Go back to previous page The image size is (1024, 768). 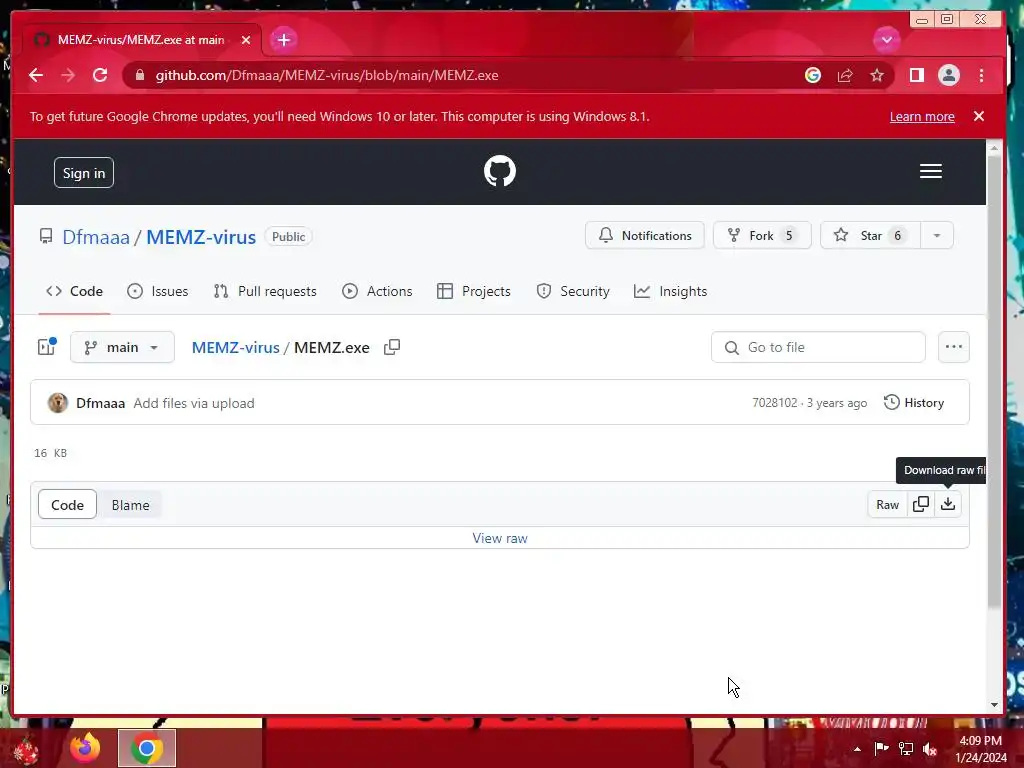(36, 75)
